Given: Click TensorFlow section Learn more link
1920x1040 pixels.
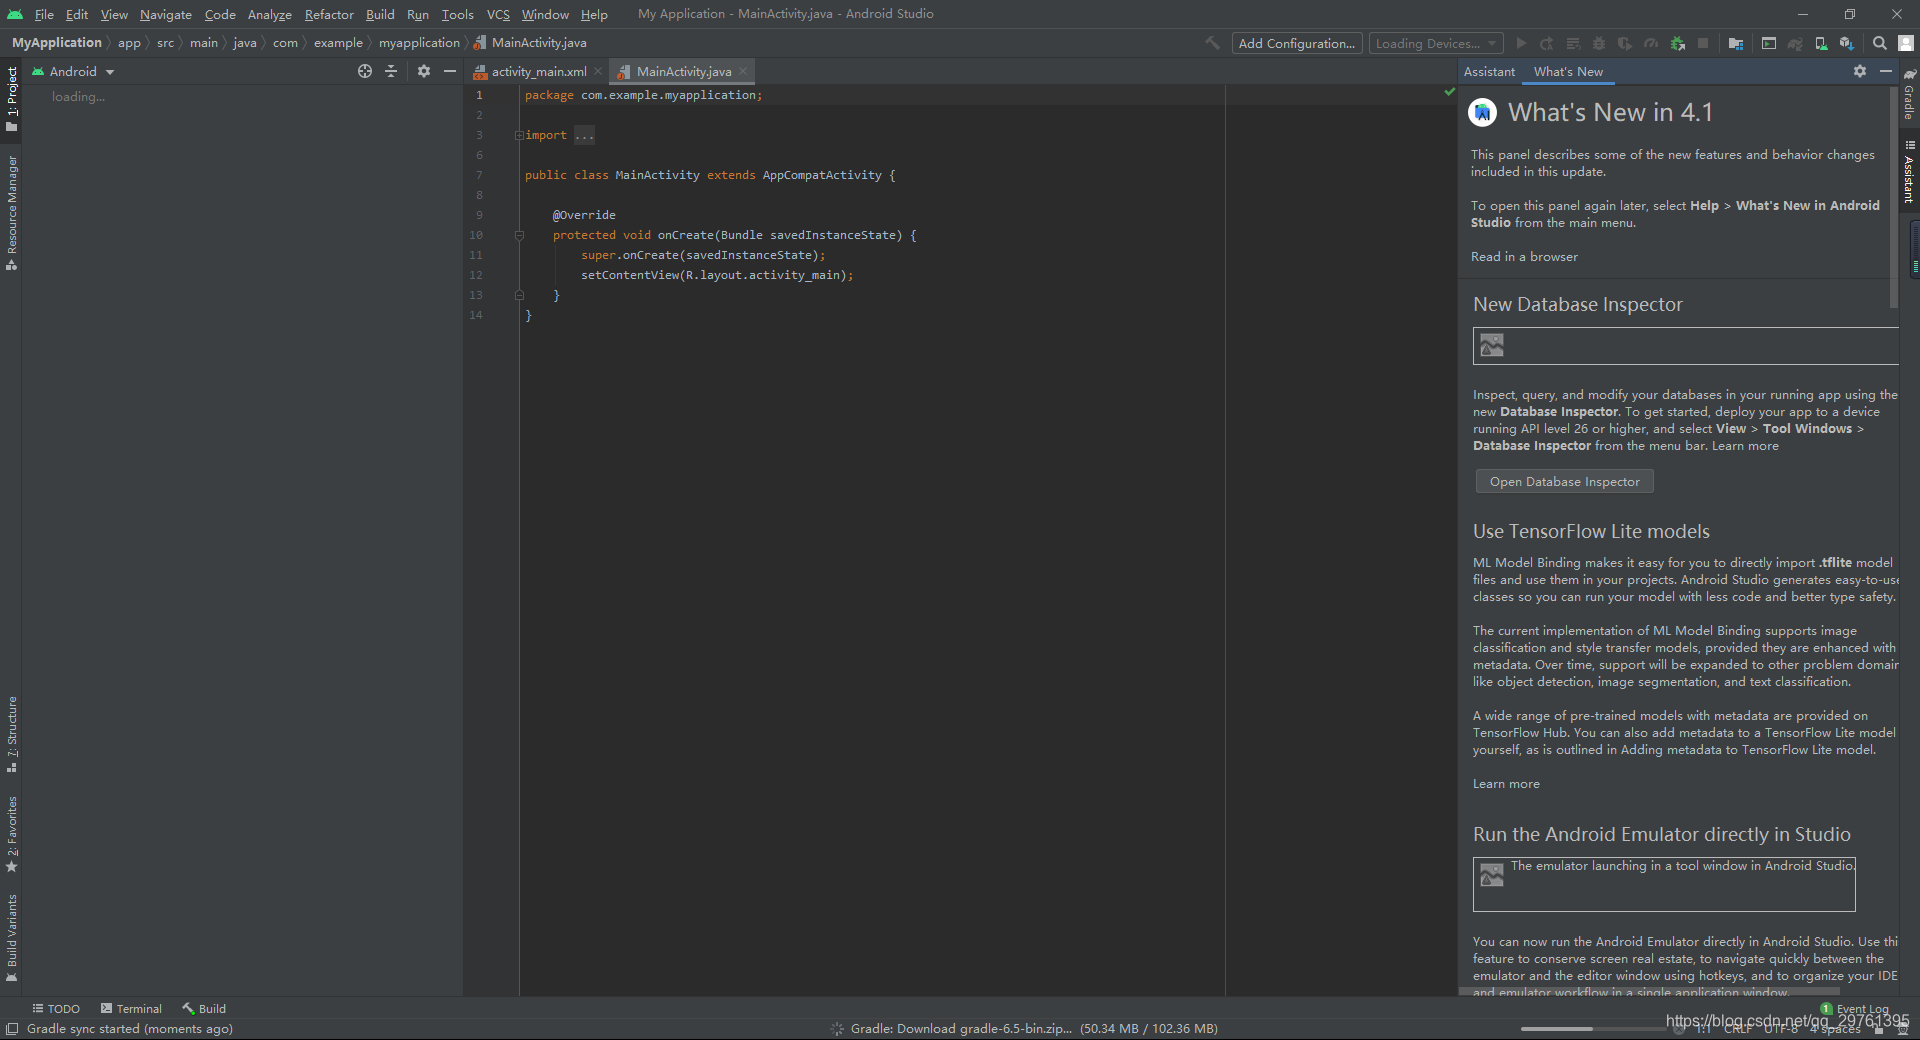Looking at the screenshot, I should 1506,783.
